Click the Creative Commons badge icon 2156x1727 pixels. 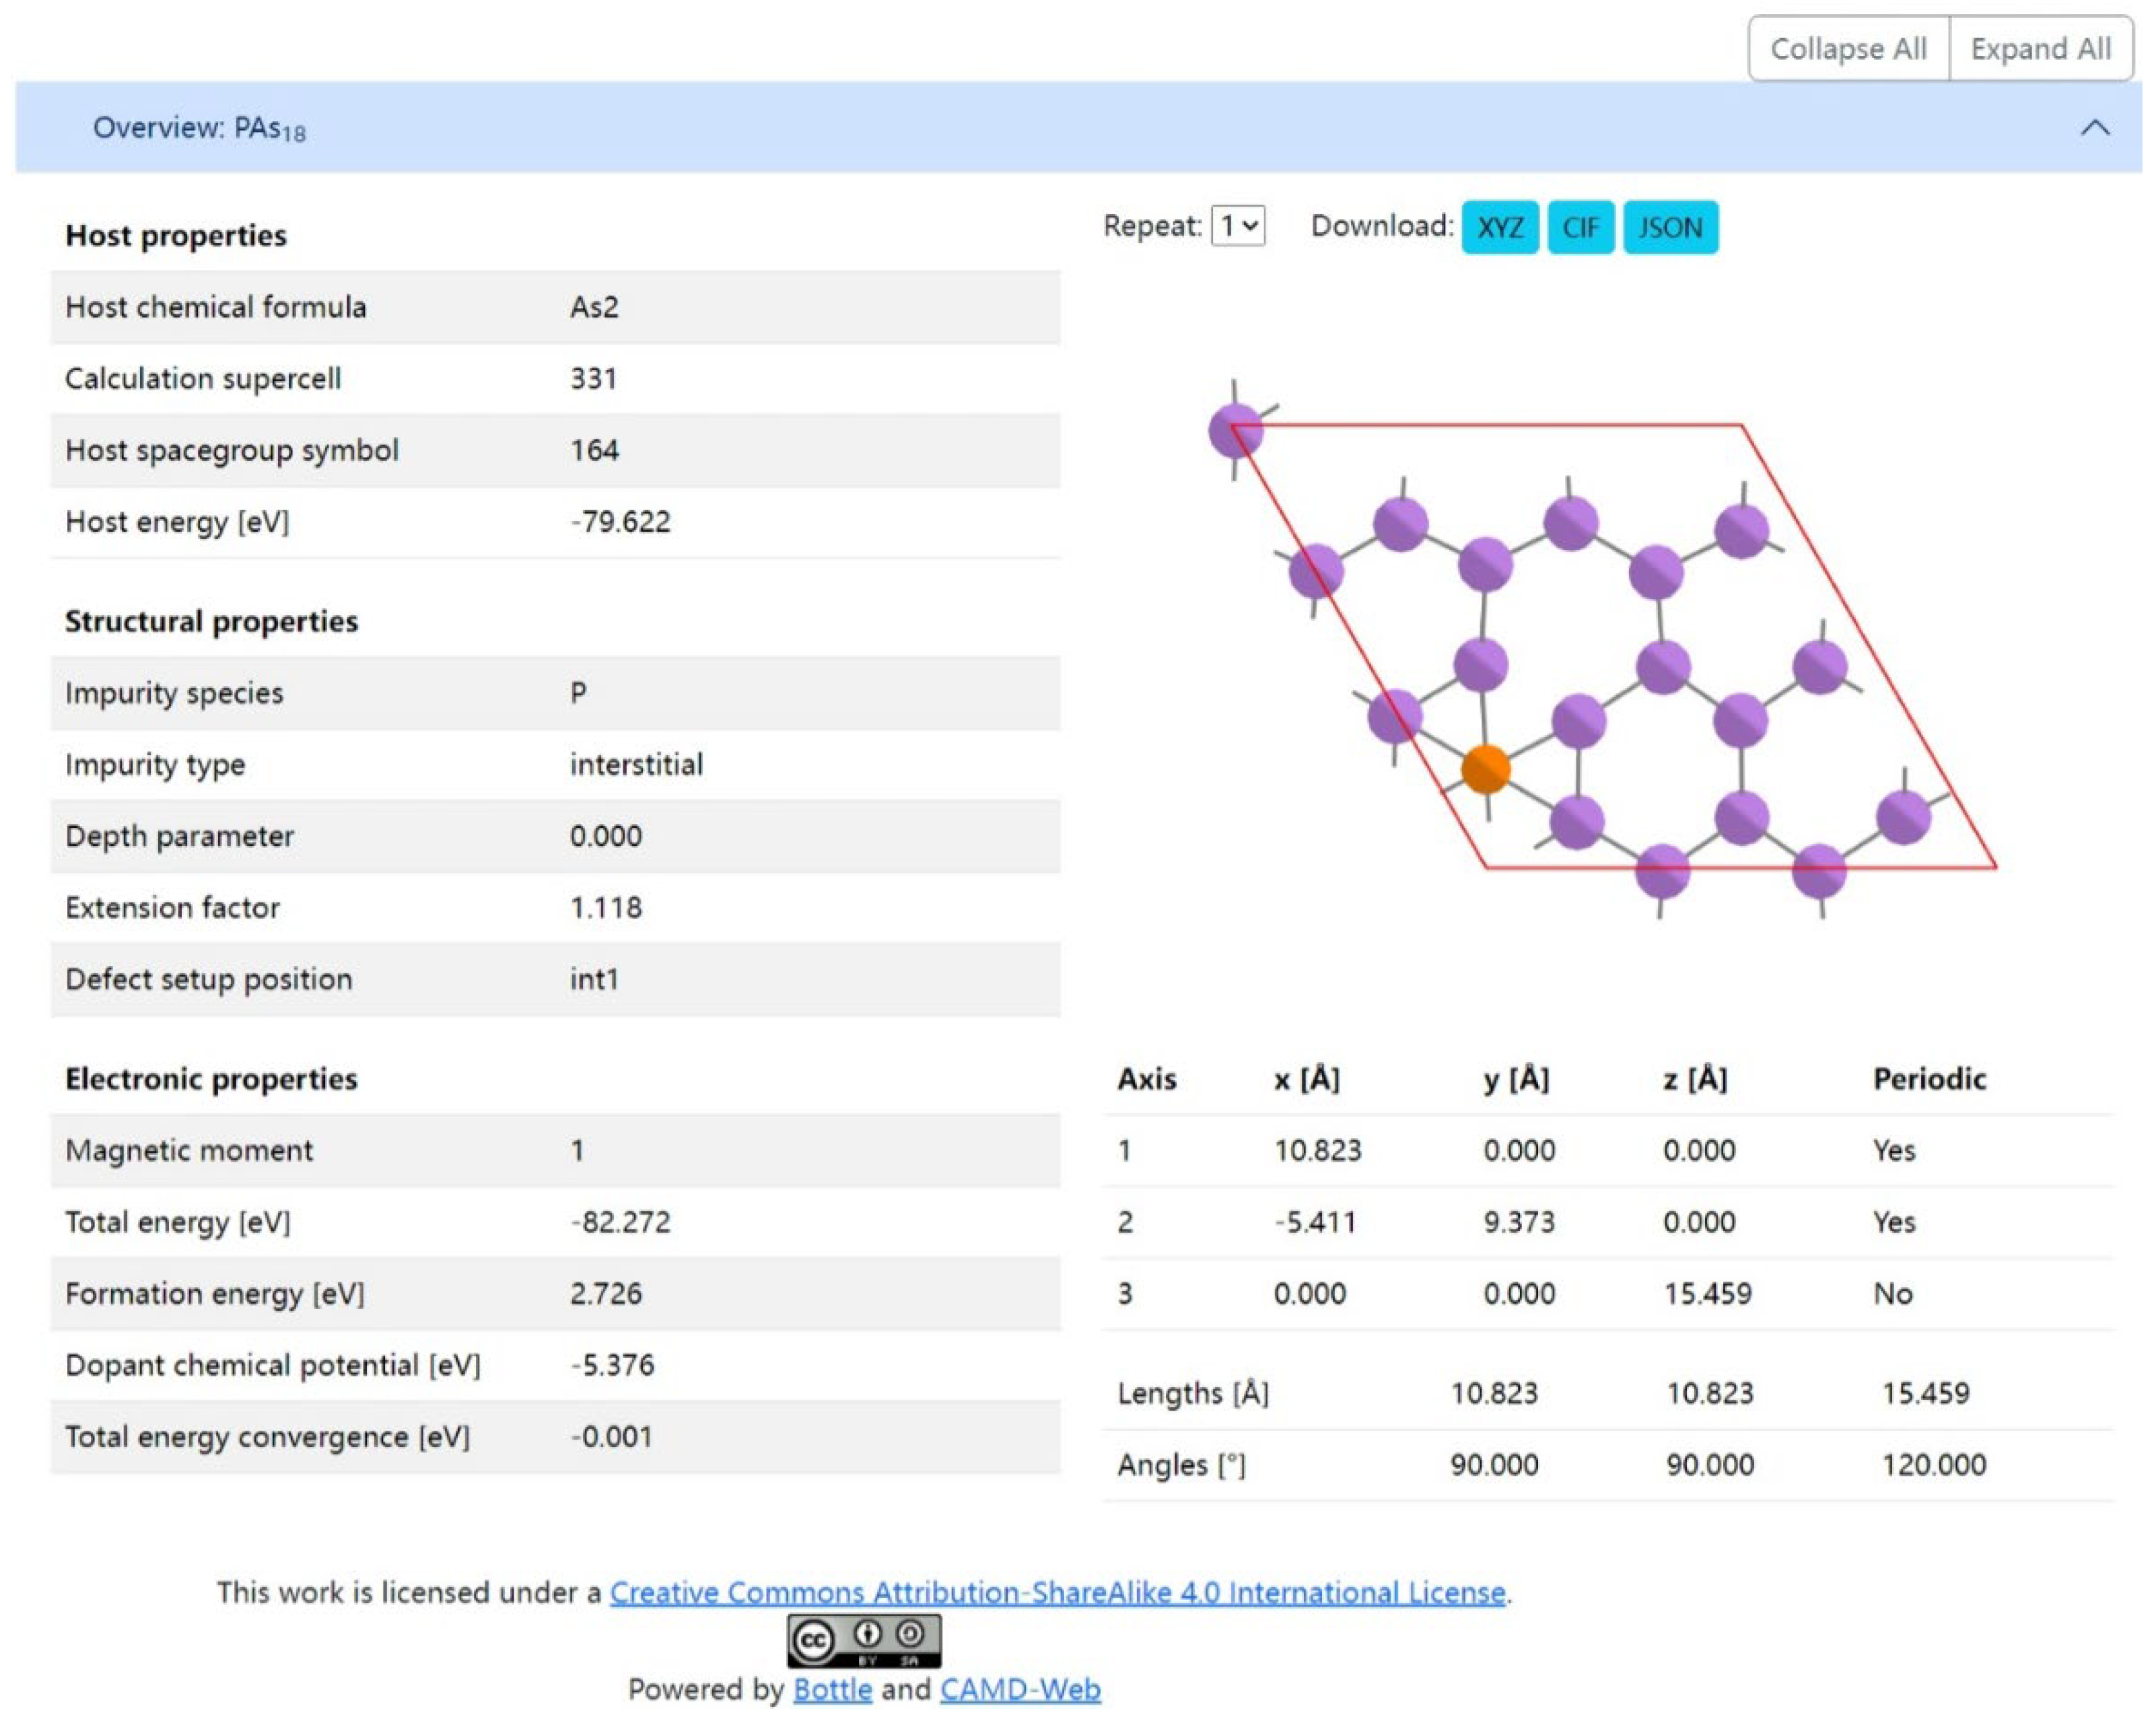tap(863, 1640)
